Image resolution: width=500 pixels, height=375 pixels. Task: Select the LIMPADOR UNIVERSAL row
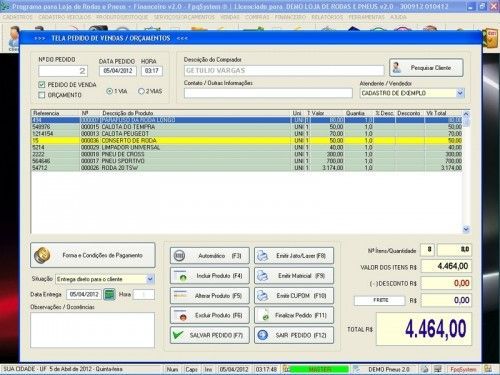247,147
